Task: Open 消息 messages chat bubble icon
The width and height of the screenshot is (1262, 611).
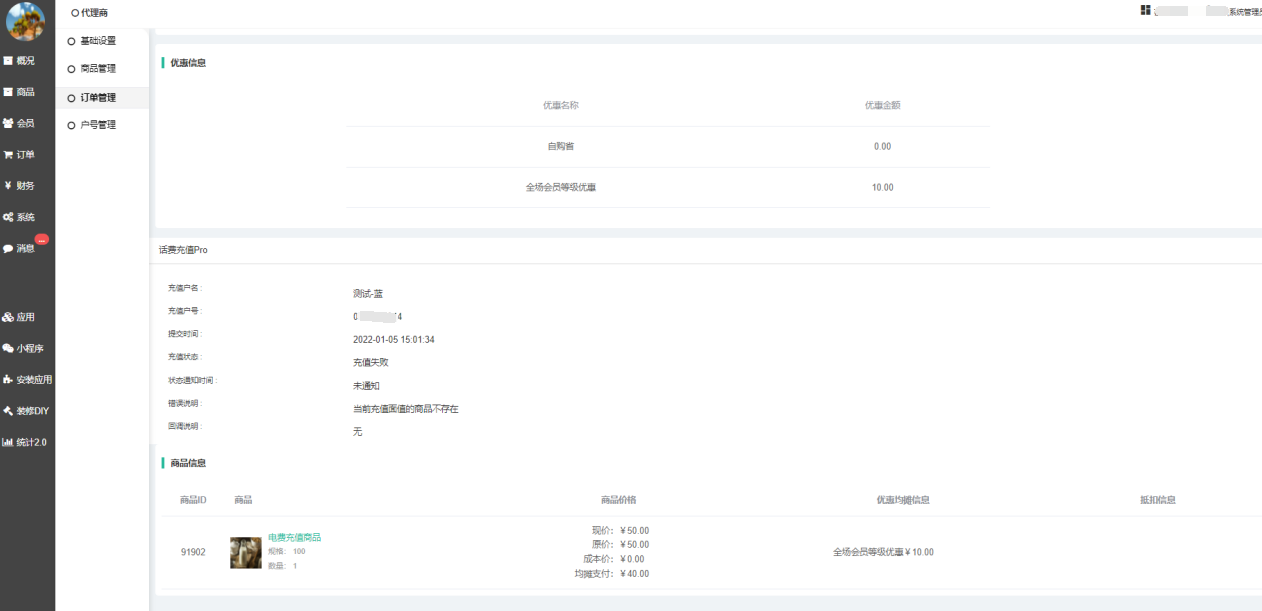Action: pos(8,249)
